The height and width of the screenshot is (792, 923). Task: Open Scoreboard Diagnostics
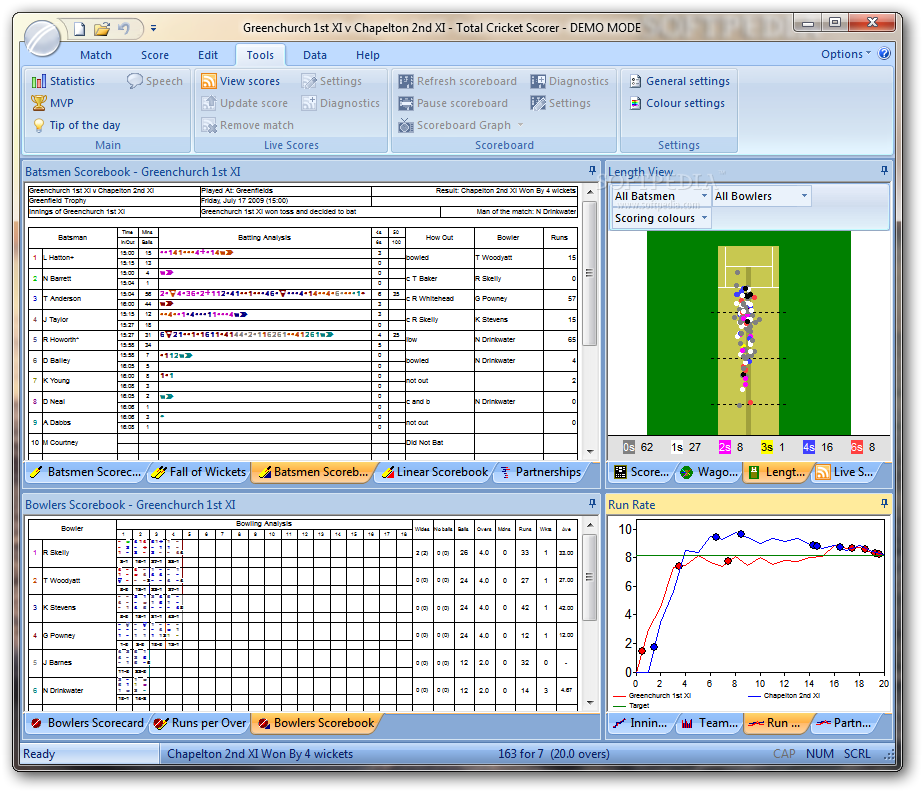click(569, 81)
